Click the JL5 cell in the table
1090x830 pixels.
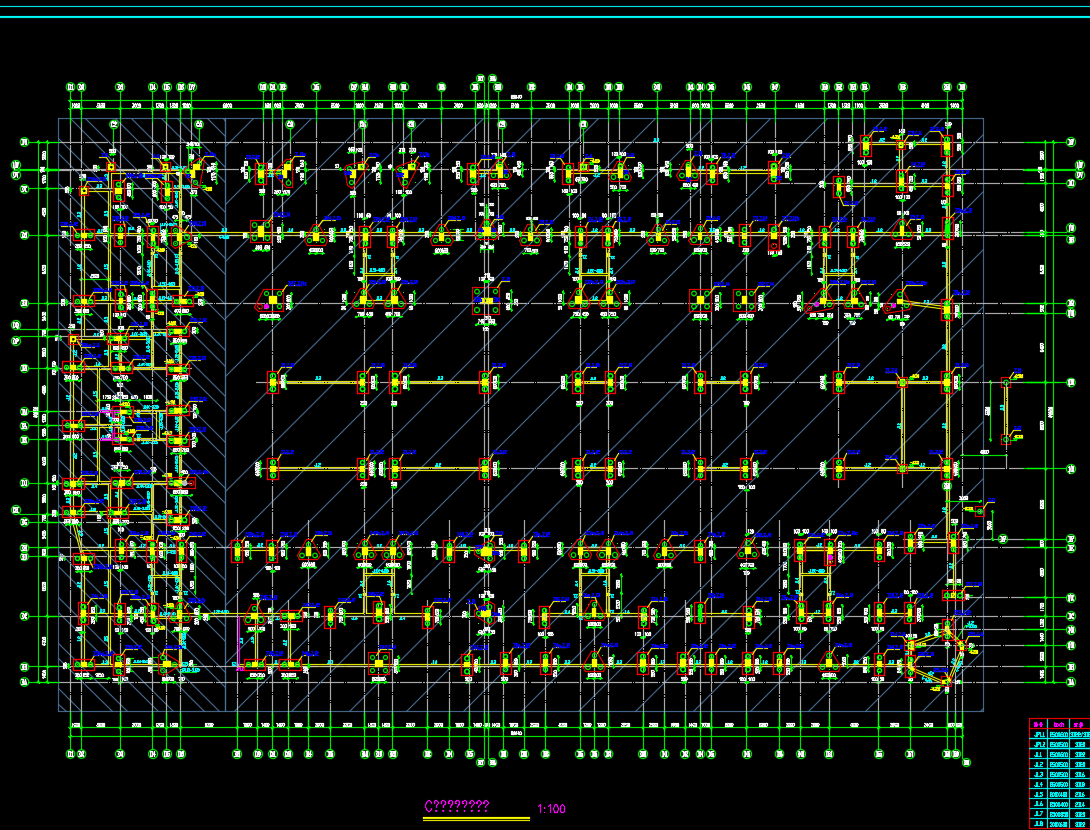point(1038,795)
